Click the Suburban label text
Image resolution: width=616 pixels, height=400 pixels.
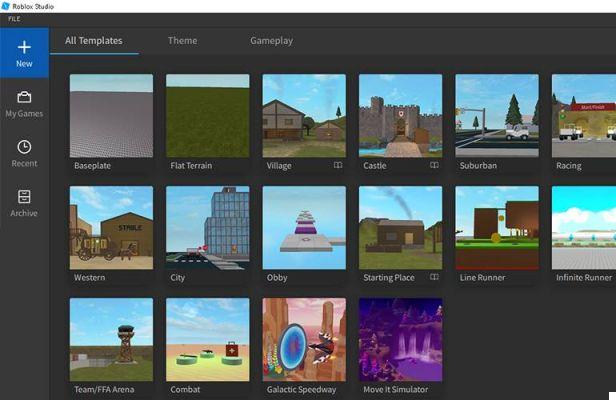[478, 166]
